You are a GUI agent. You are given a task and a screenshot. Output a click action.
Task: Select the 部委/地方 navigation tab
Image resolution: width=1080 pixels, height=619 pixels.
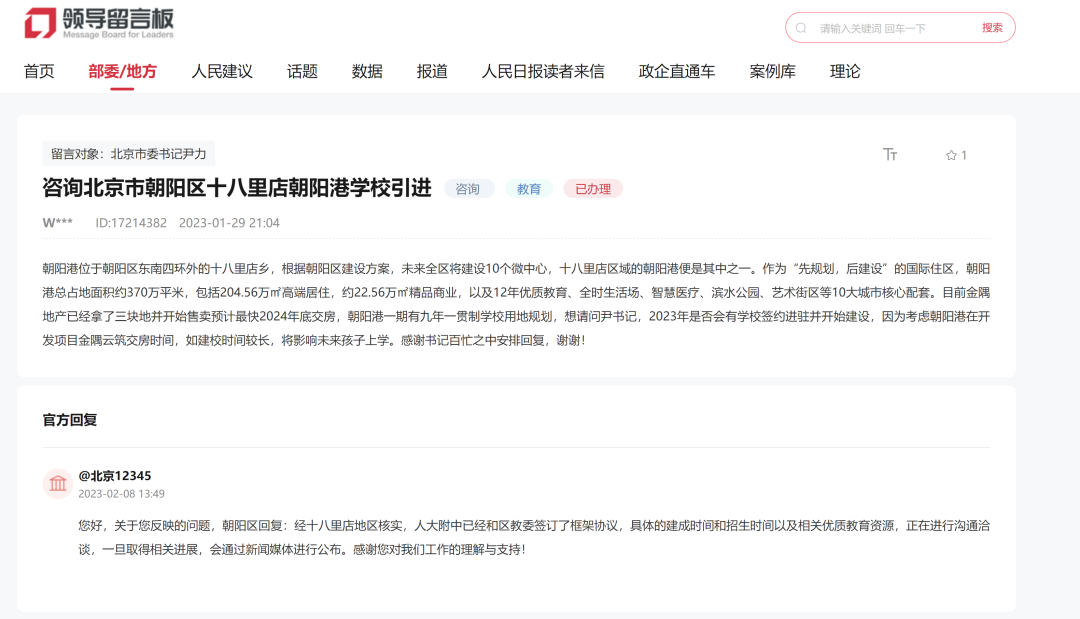[x=122, y=72]
